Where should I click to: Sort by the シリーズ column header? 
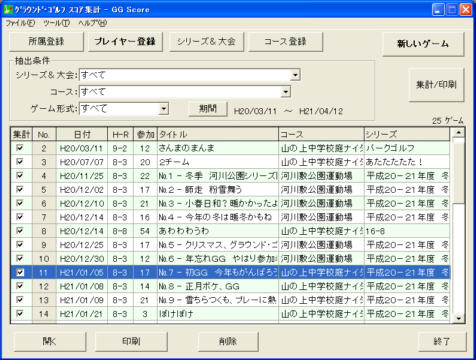coord(407,134)
